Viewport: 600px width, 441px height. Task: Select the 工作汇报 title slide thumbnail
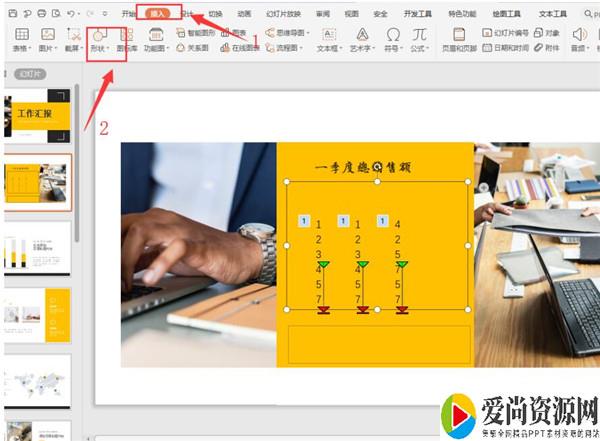coord(40,118)
